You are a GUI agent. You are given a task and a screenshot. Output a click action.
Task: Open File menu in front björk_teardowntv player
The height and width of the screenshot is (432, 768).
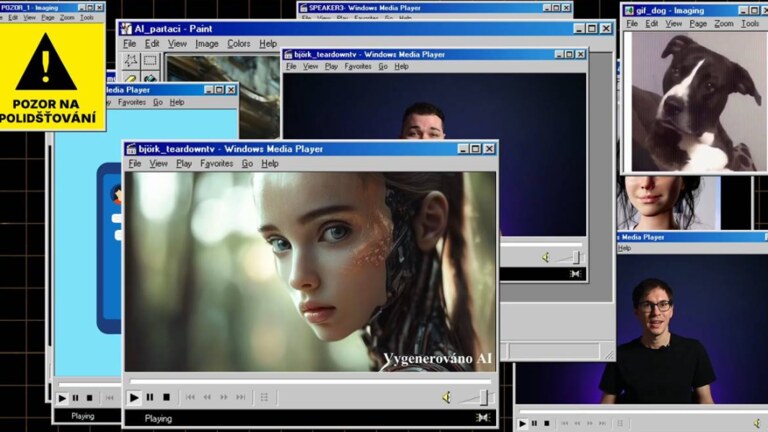click(x=135, y=164)
